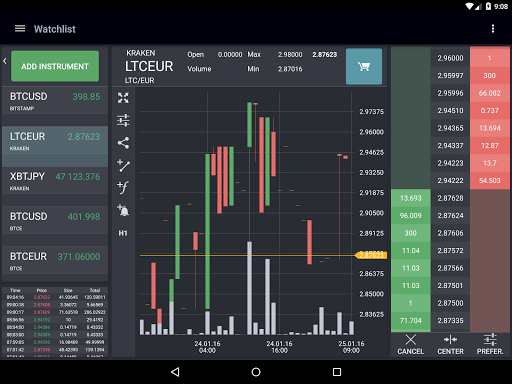This screenshot has width=512, height=384.
Task: Click the ADD INSTRUMENT button
Action: [55, 66]
